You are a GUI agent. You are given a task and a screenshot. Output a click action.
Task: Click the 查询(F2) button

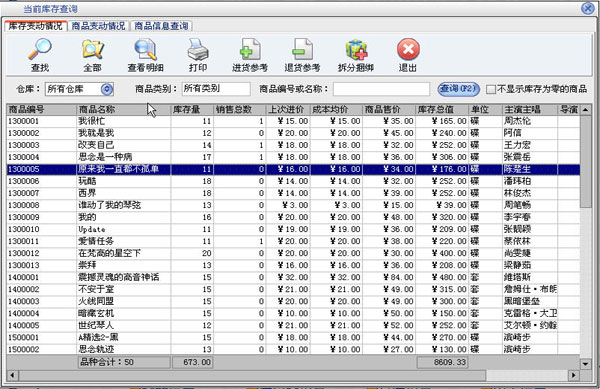coord(458,89)
